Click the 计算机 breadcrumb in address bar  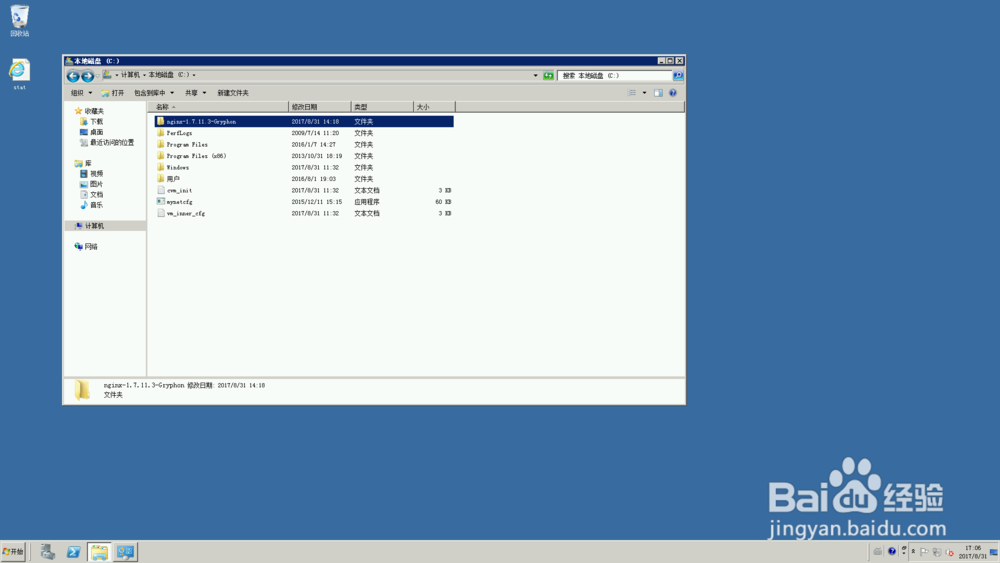point(130,75)
